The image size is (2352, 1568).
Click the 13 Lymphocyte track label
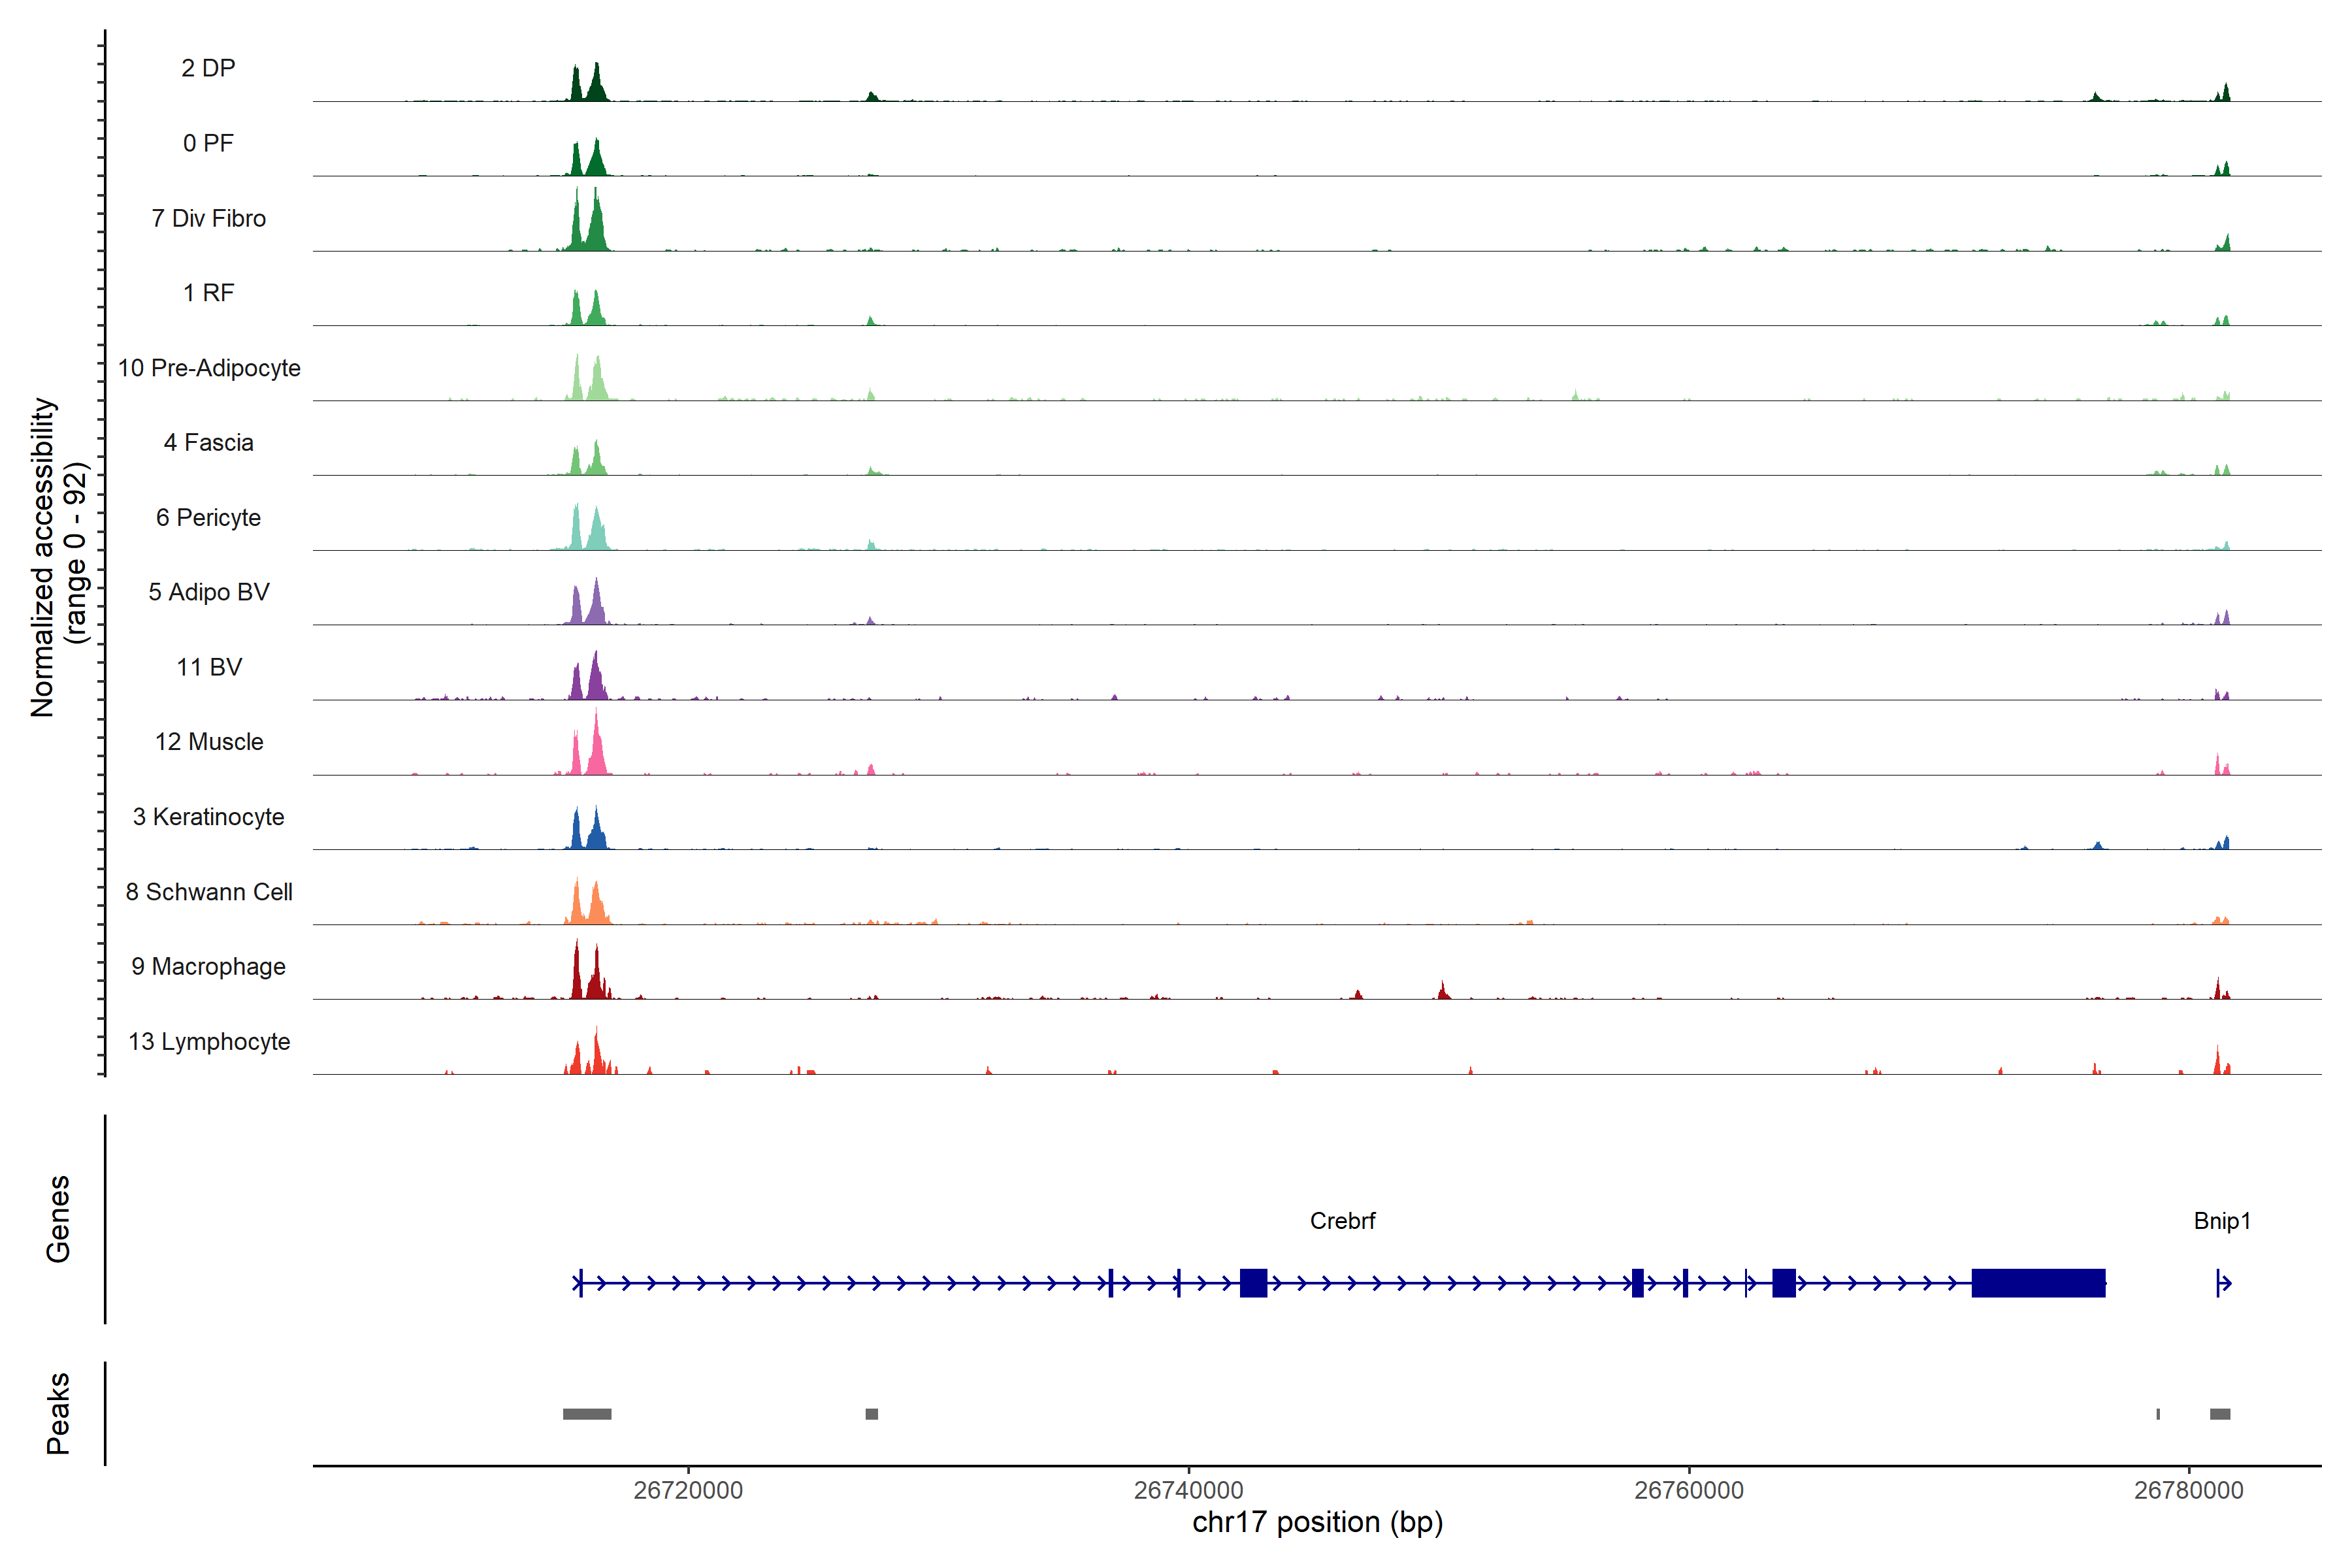[209, 1041]
